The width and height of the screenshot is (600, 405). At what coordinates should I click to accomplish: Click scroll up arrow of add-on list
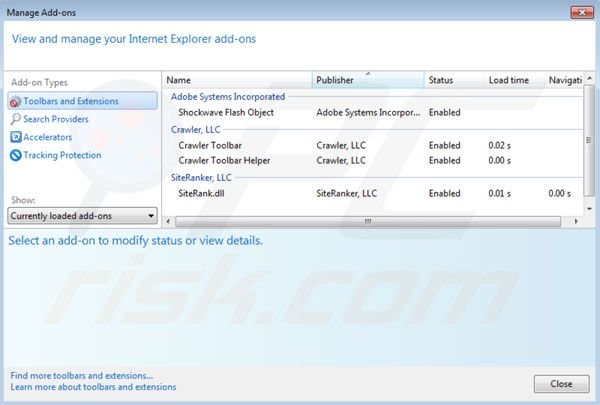(x=589, y=78)
